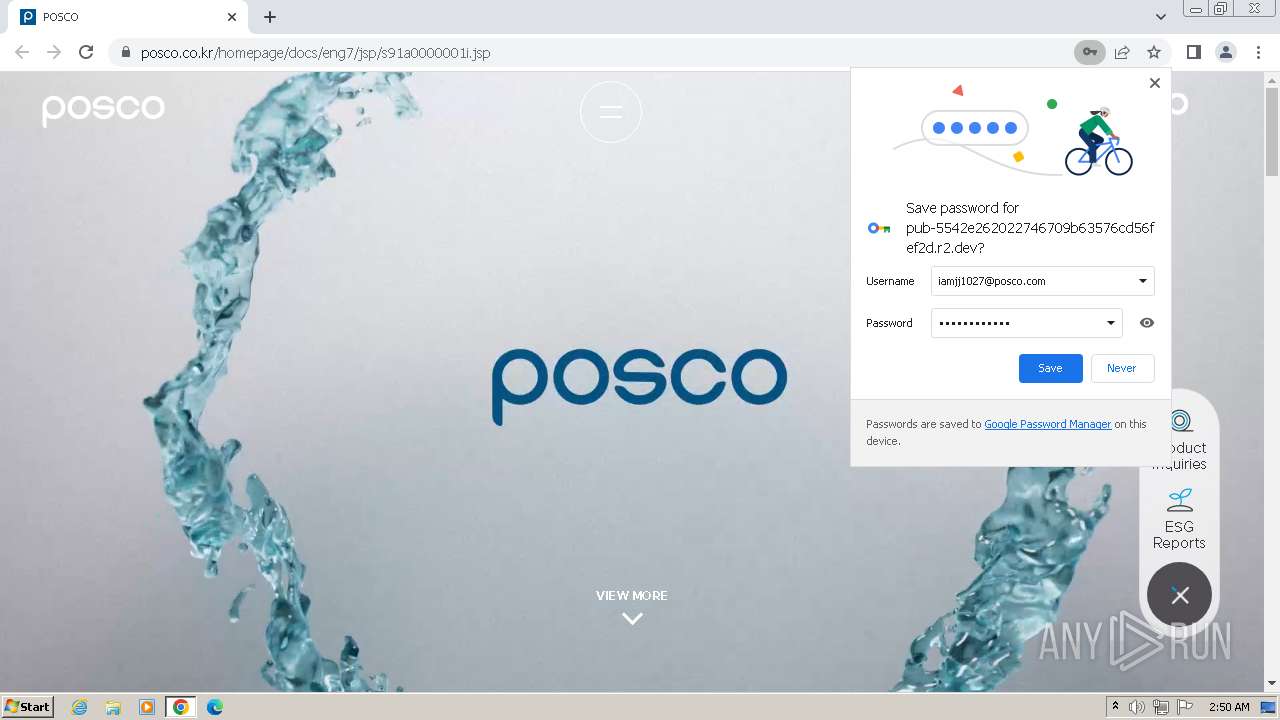Click the volume speaker tray icon
The image size is (1280, 720).
(1137, 707)
